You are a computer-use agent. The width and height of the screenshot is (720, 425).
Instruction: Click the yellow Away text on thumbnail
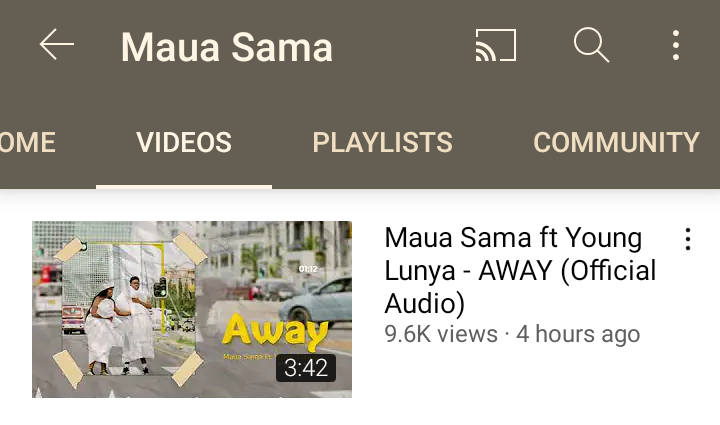click(275, 331)
